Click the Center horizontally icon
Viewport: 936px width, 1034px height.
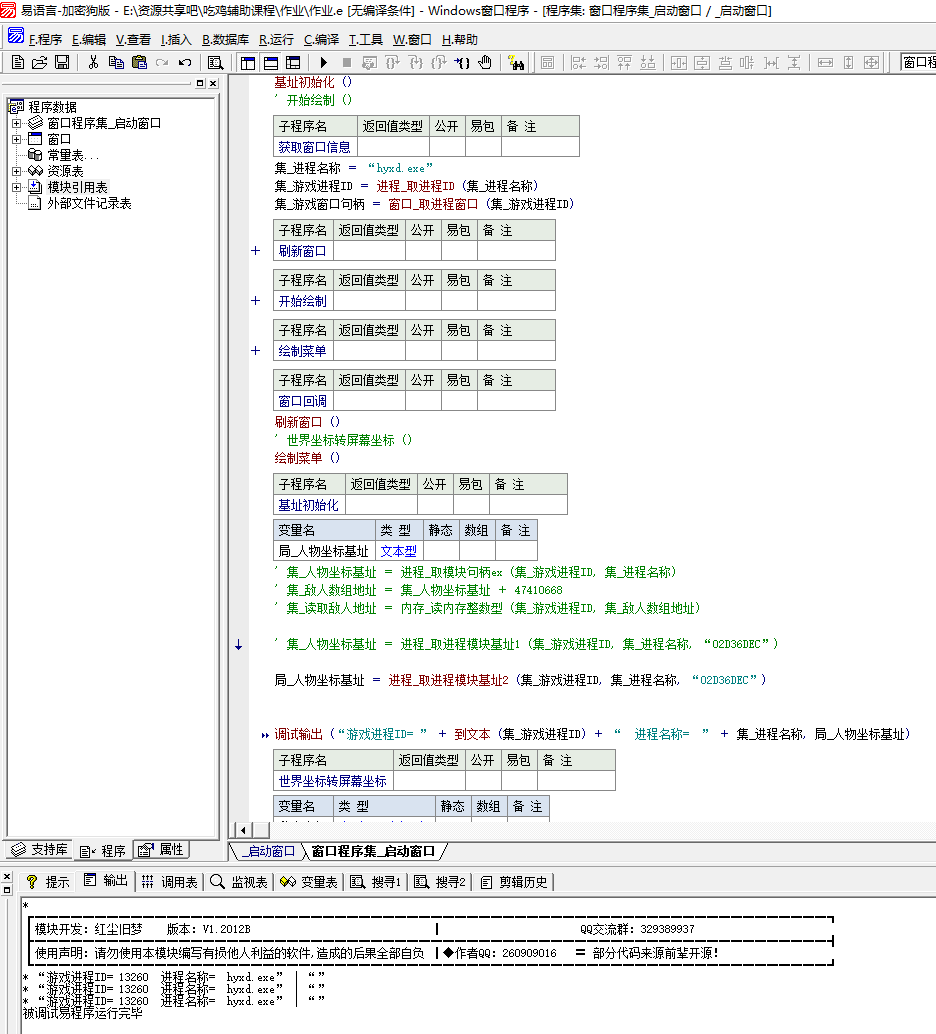tap(678, 63)
